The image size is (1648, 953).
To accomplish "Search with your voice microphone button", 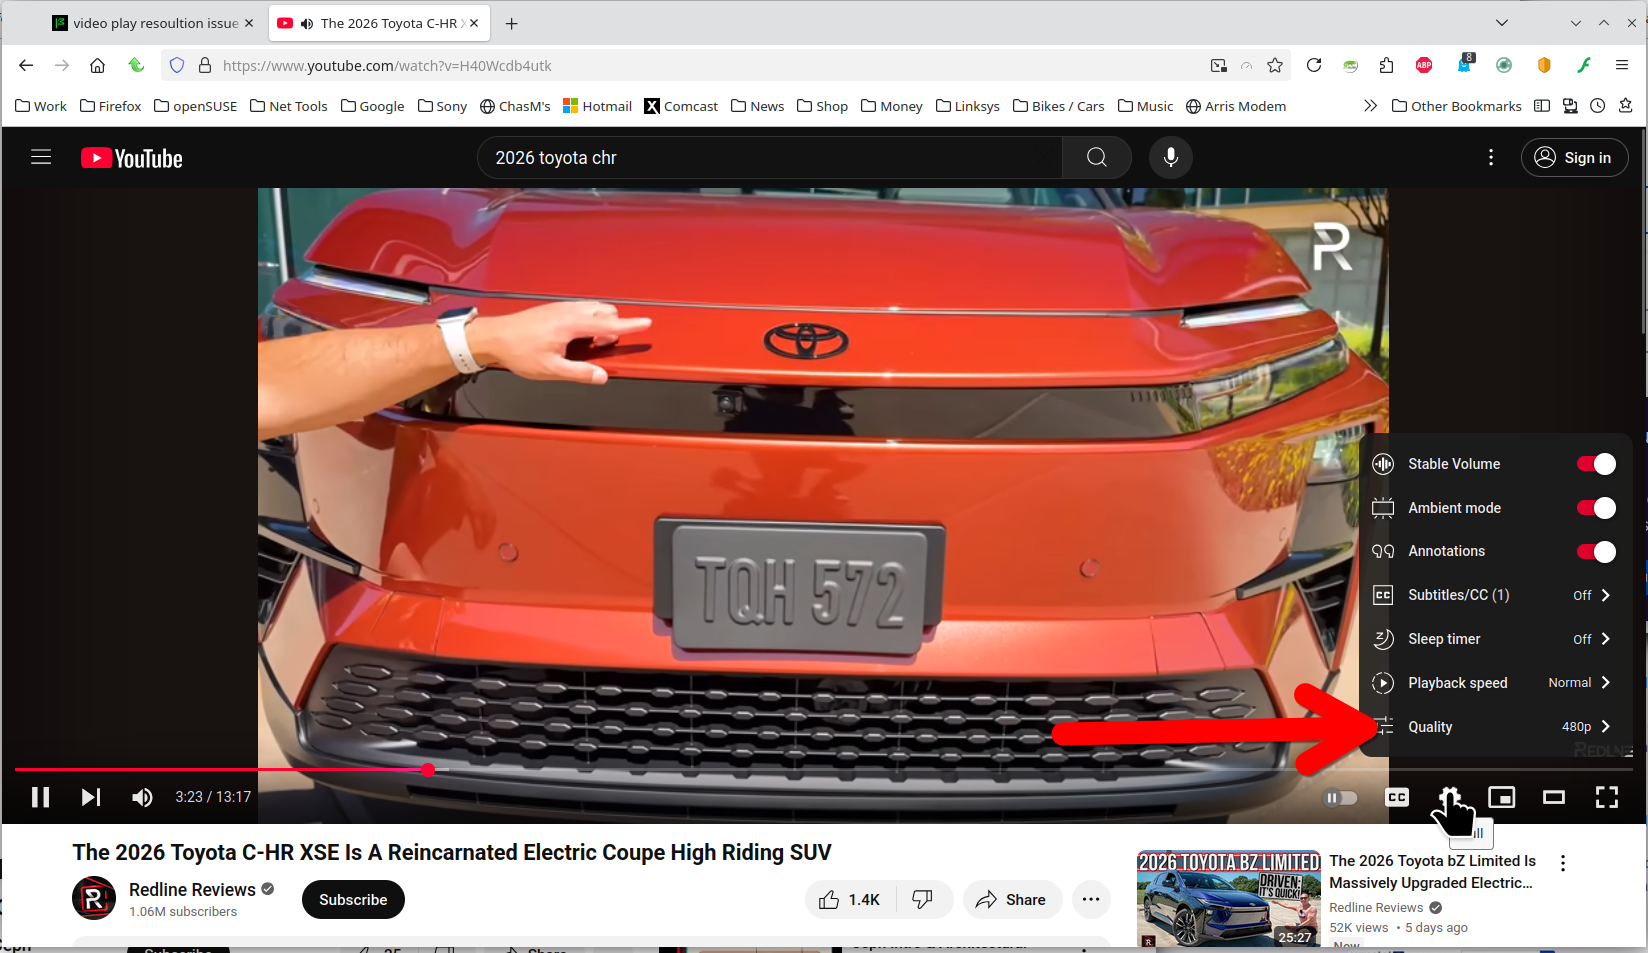I will [1170, 158].
